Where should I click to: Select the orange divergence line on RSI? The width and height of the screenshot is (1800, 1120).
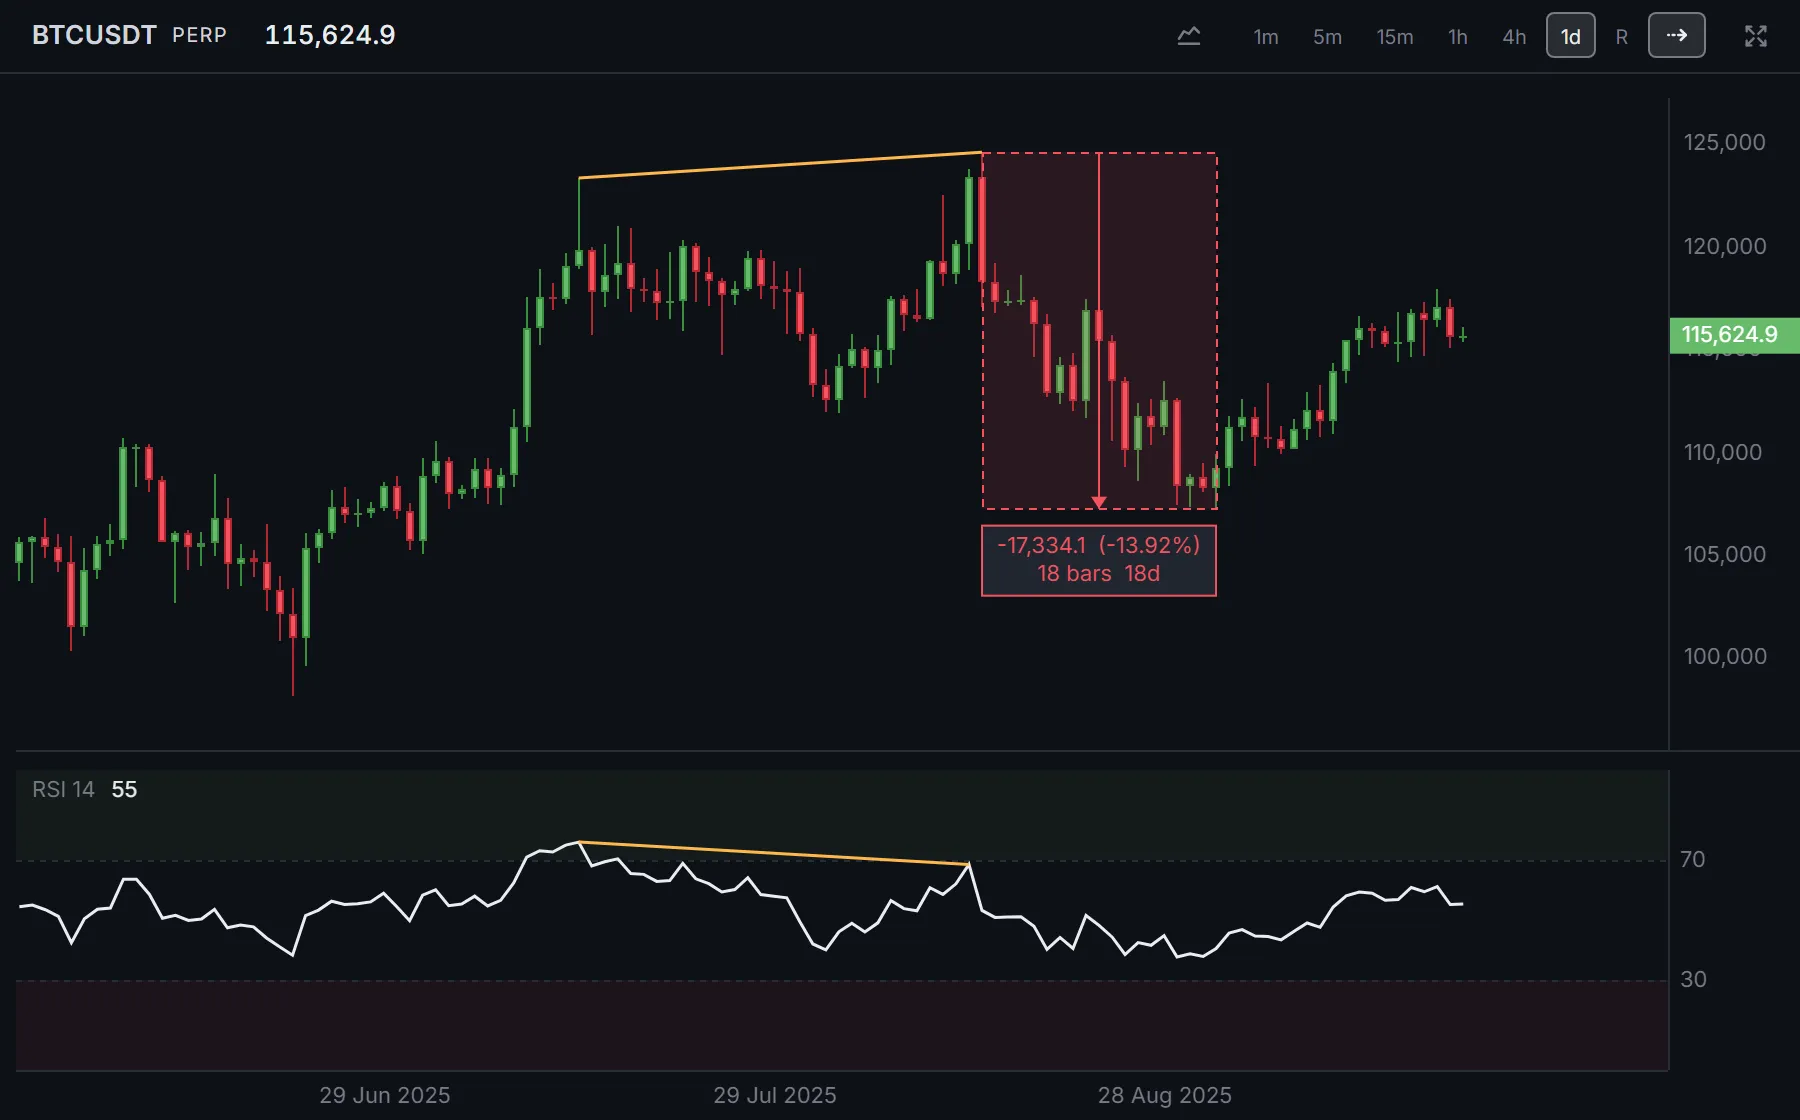click(x=775, y=853)
